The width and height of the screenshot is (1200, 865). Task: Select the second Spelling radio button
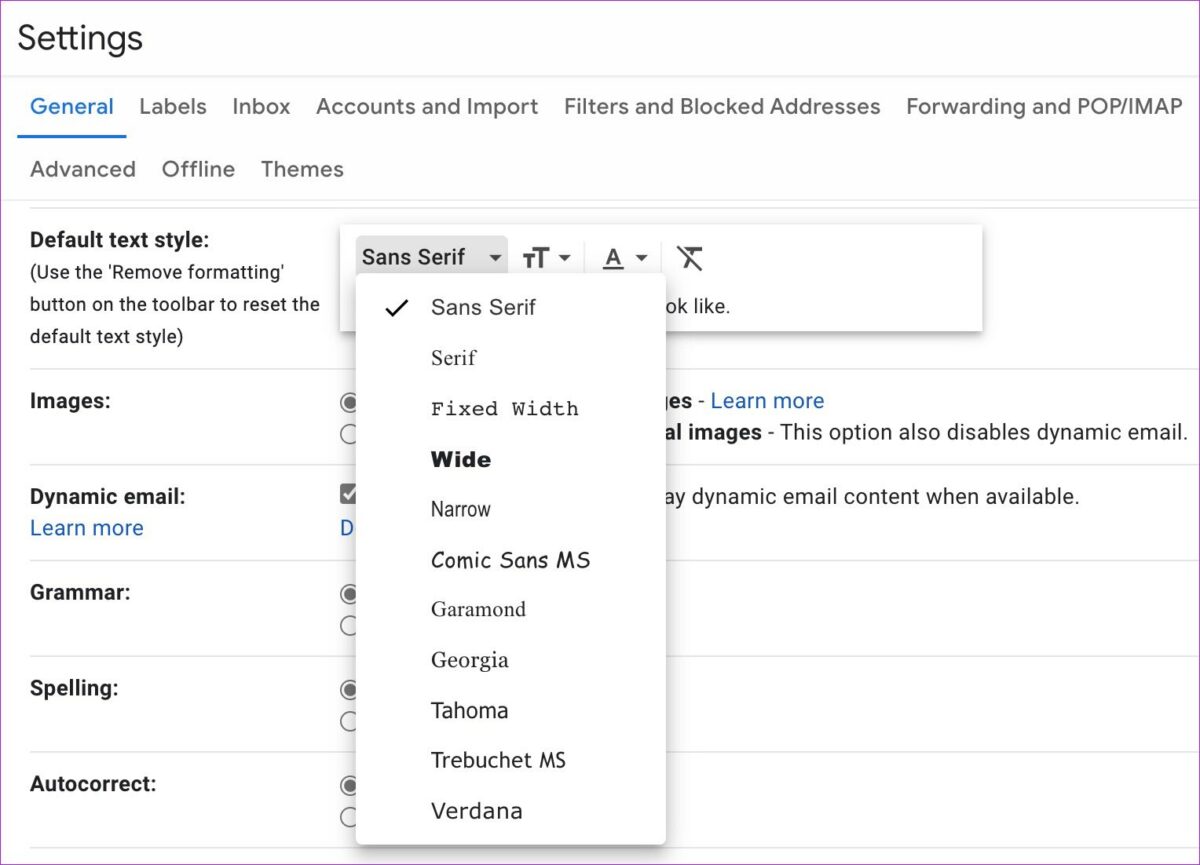pyautogui.click(x=349, y=720)
